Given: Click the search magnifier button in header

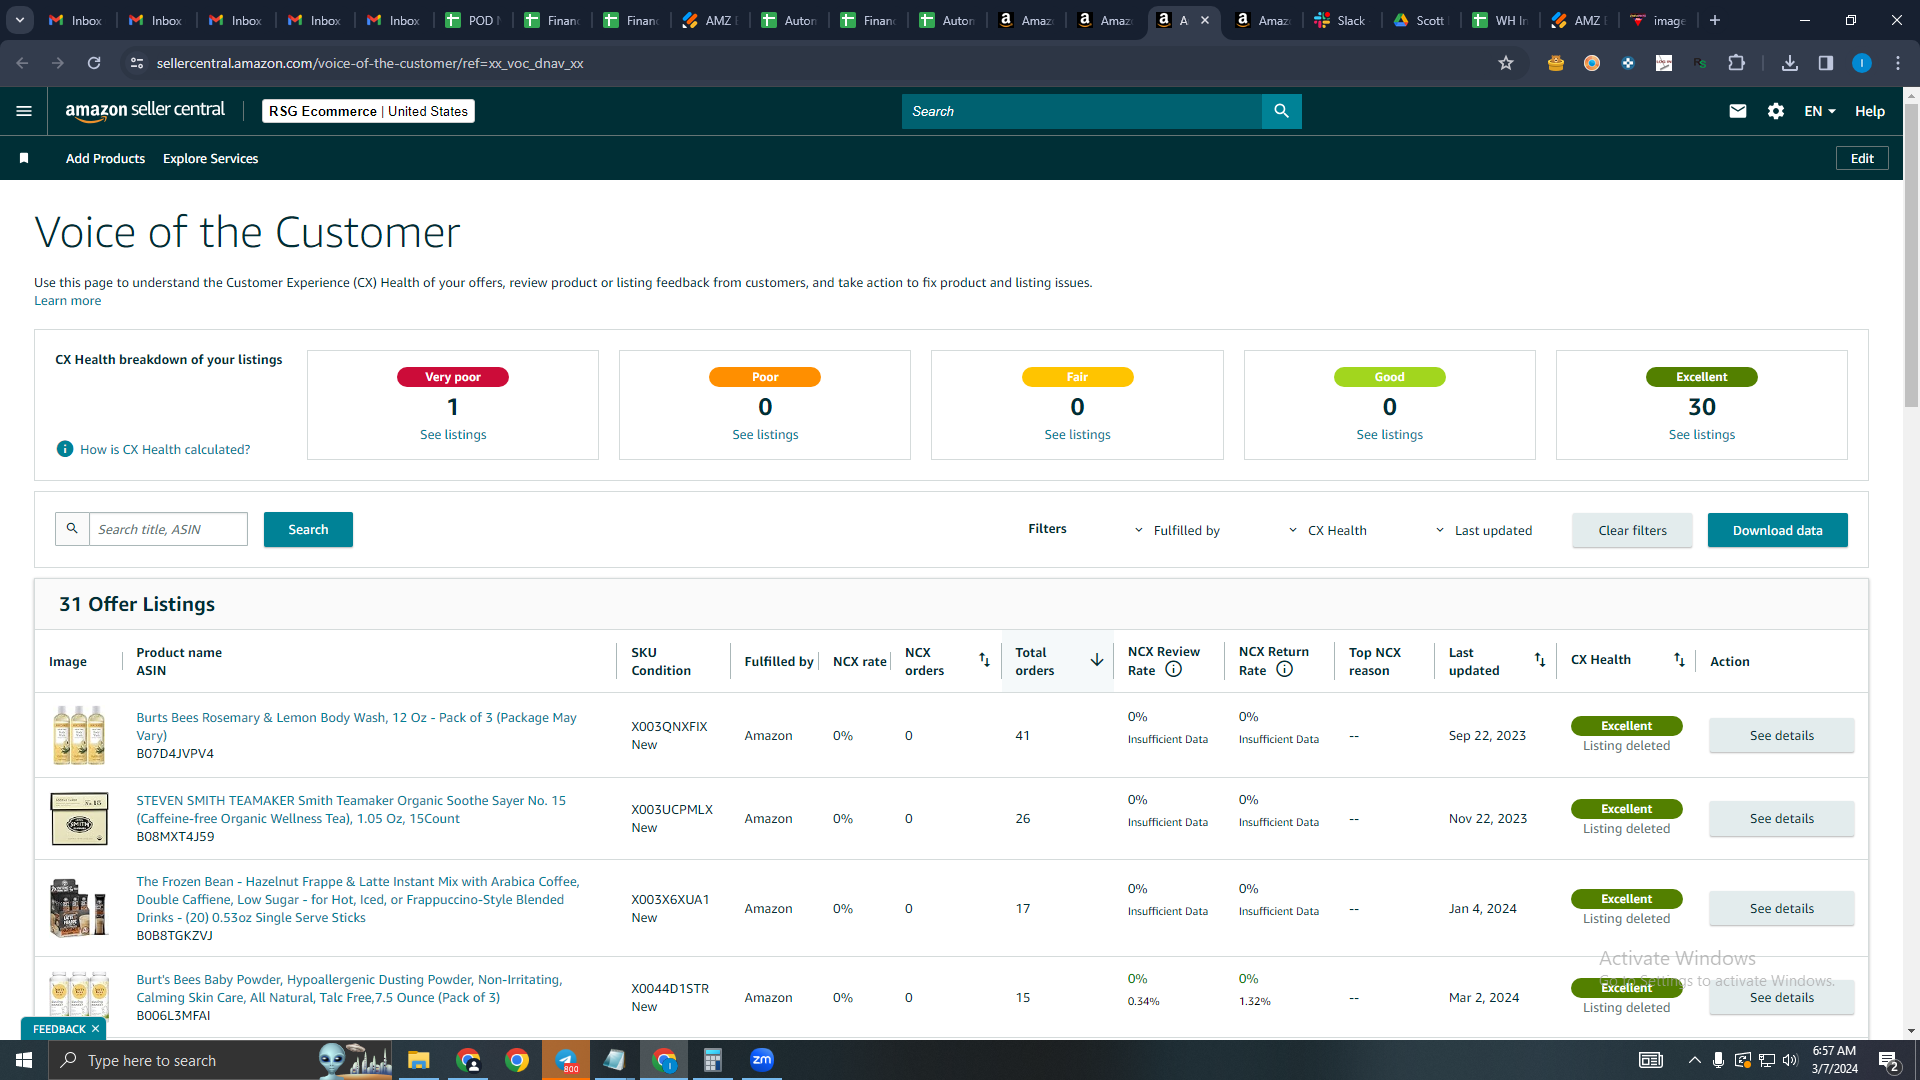Looking at the screenshot, I should (1281, 111).
